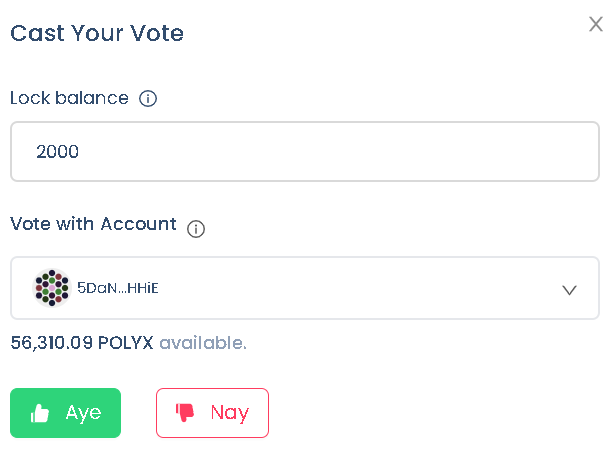611x450 pixels.
Task: Click the Aye button label text
Action: [x=83, y=413]
